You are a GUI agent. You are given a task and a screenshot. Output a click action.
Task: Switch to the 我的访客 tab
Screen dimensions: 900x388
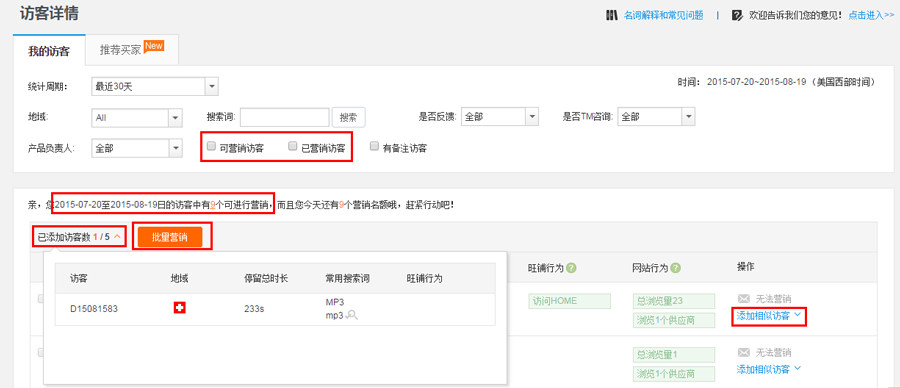click(49, 51)
